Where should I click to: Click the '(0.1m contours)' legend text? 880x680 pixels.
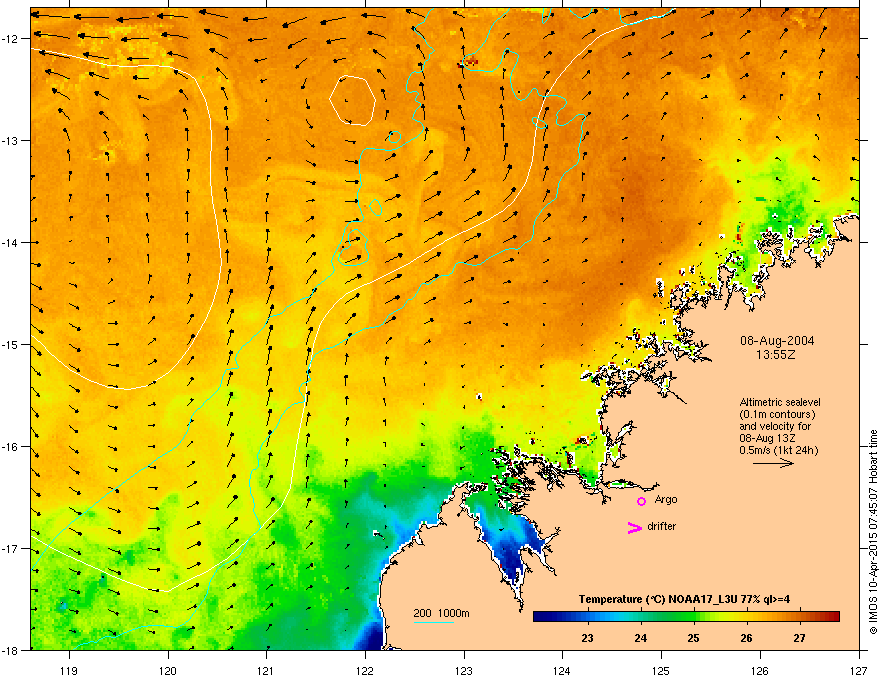point(777,415)
